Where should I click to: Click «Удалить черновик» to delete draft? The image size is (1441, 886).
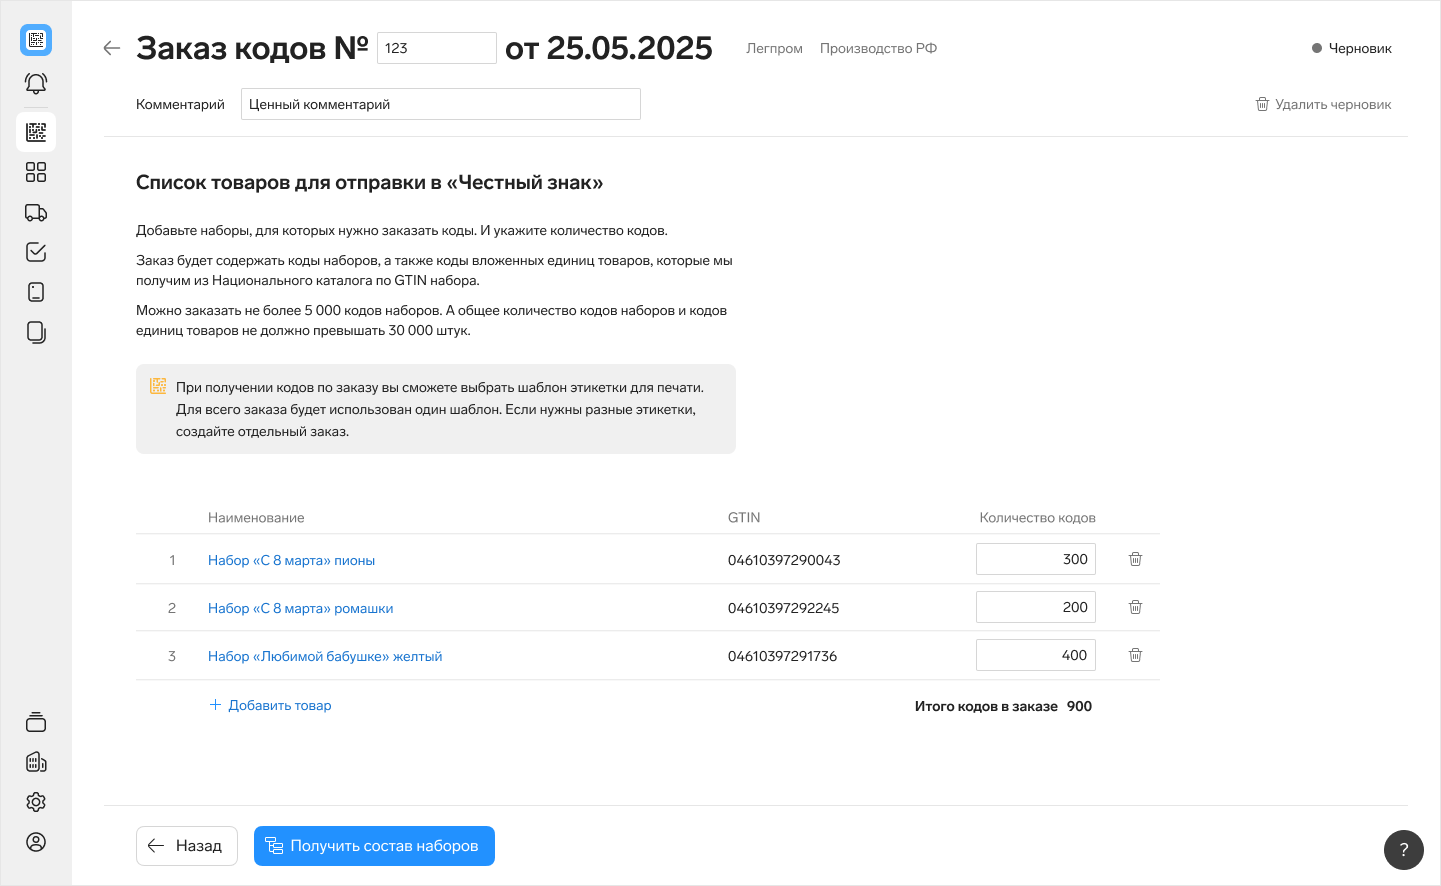point(1323,104)
